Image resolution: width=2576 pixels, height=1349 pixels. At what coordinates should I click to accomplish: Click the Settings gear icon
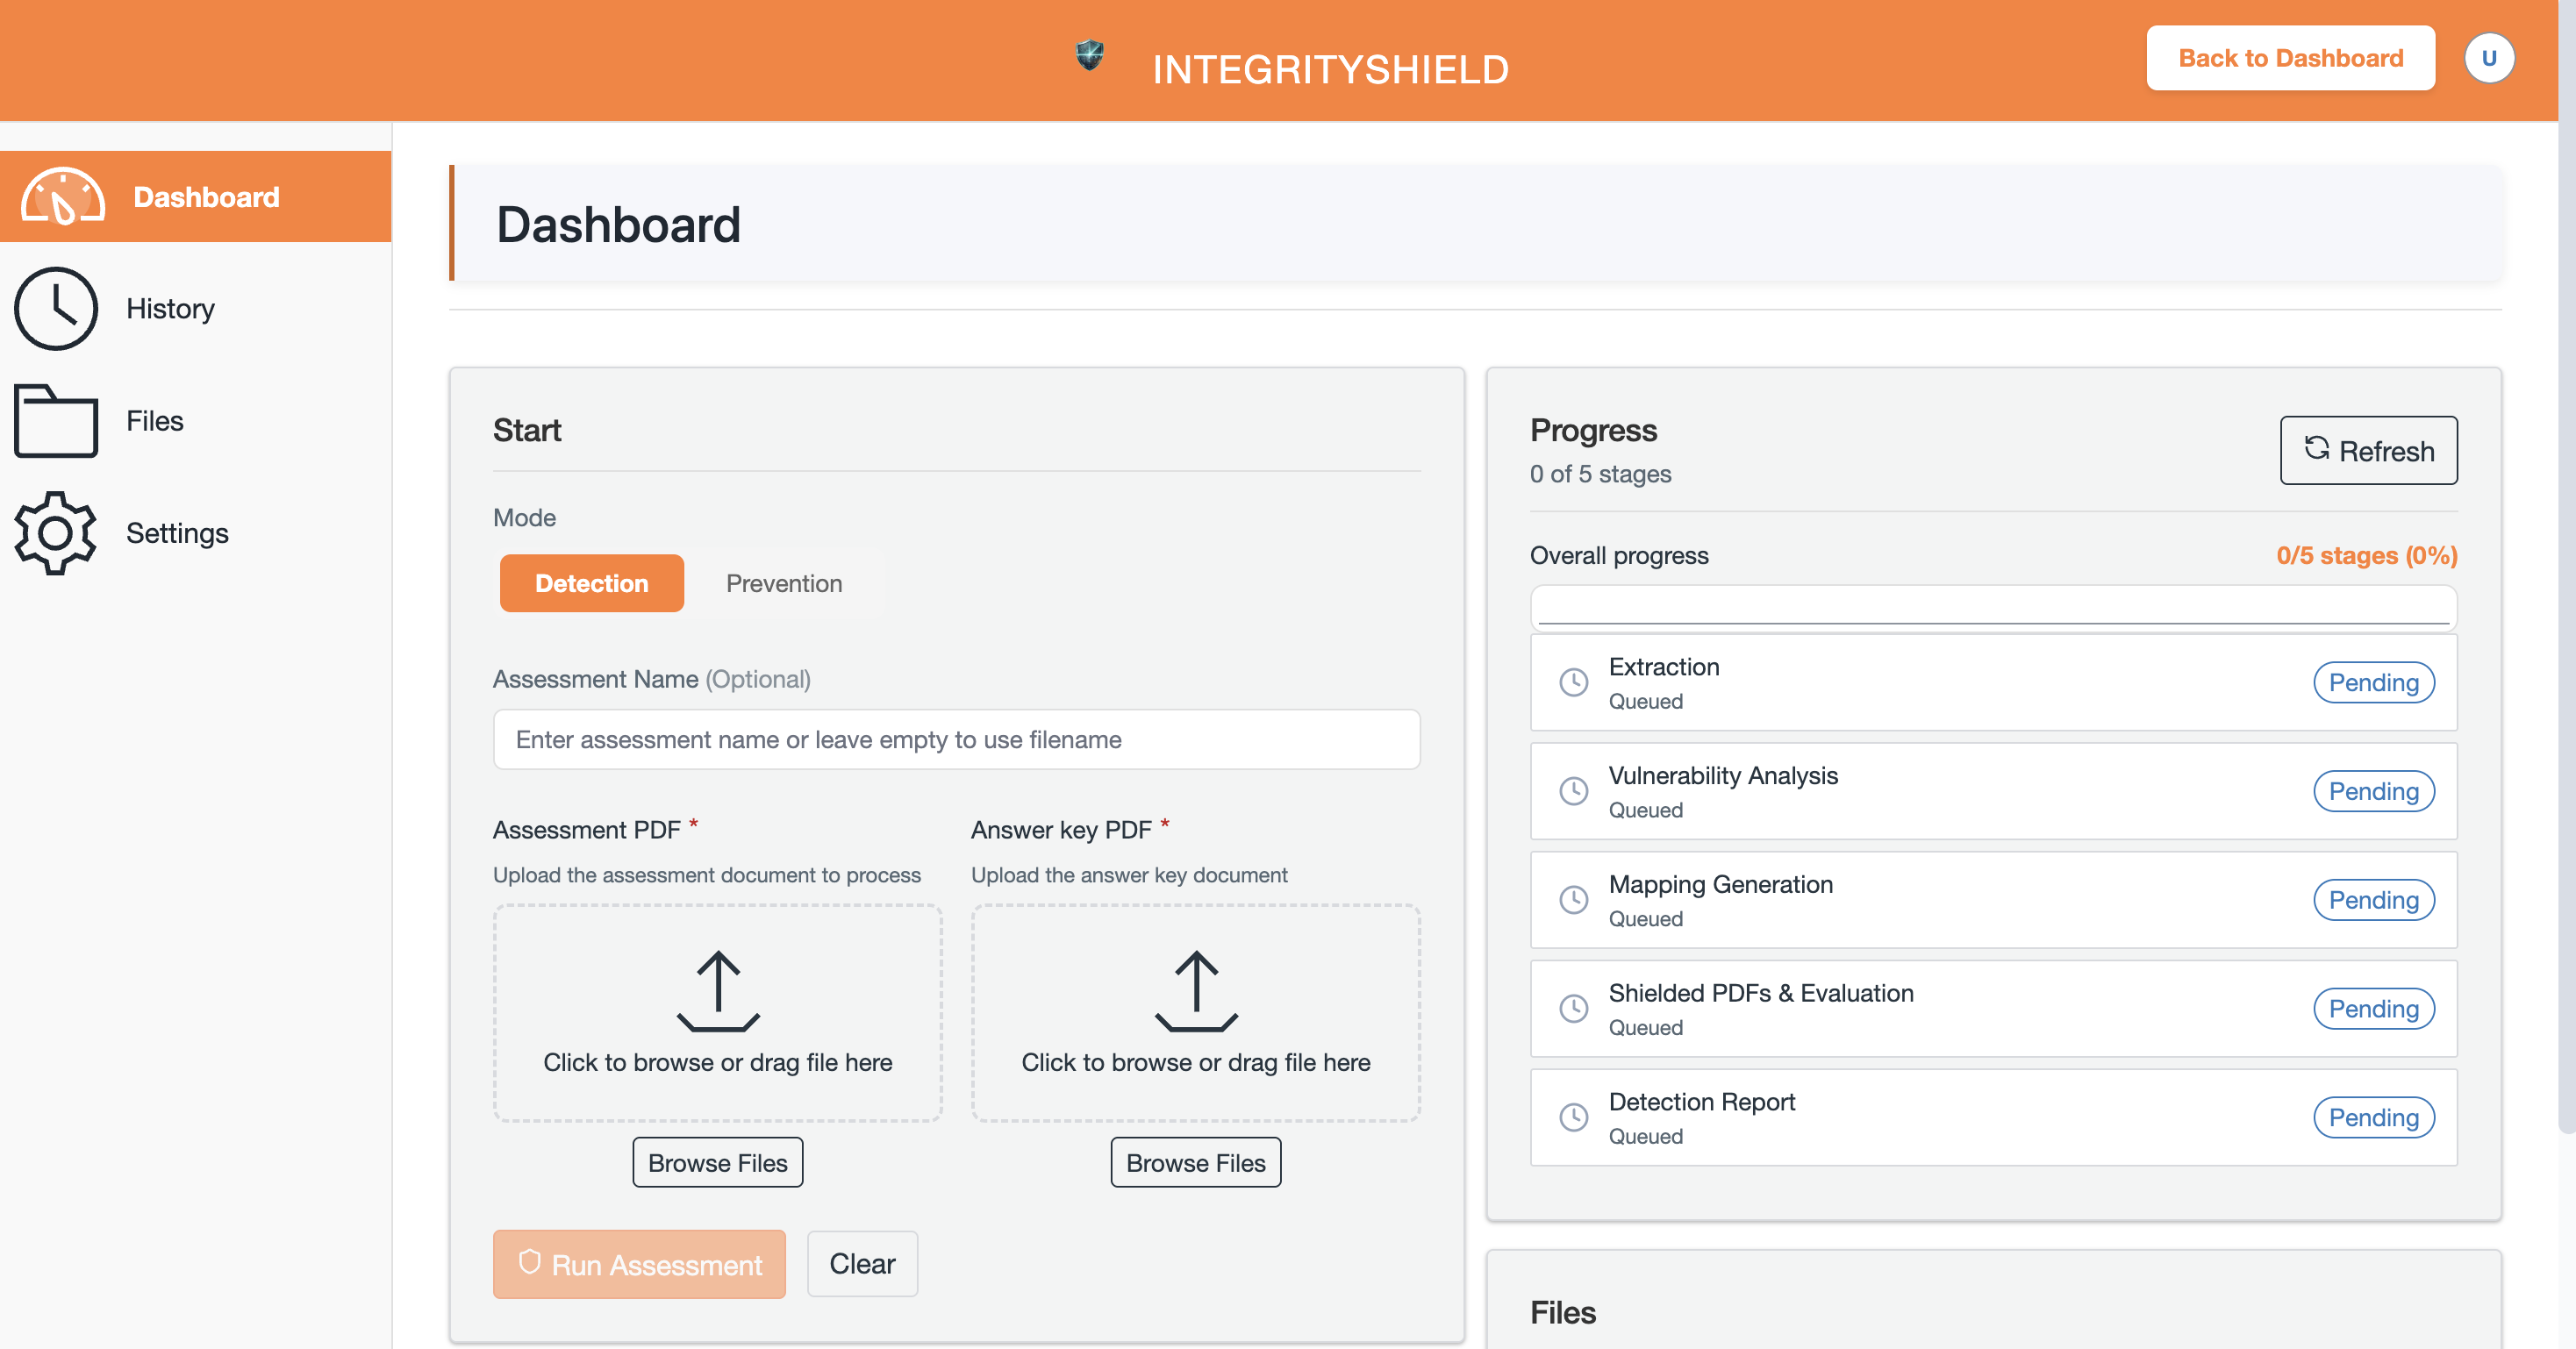pyautogui.click(x=56, y=532)
